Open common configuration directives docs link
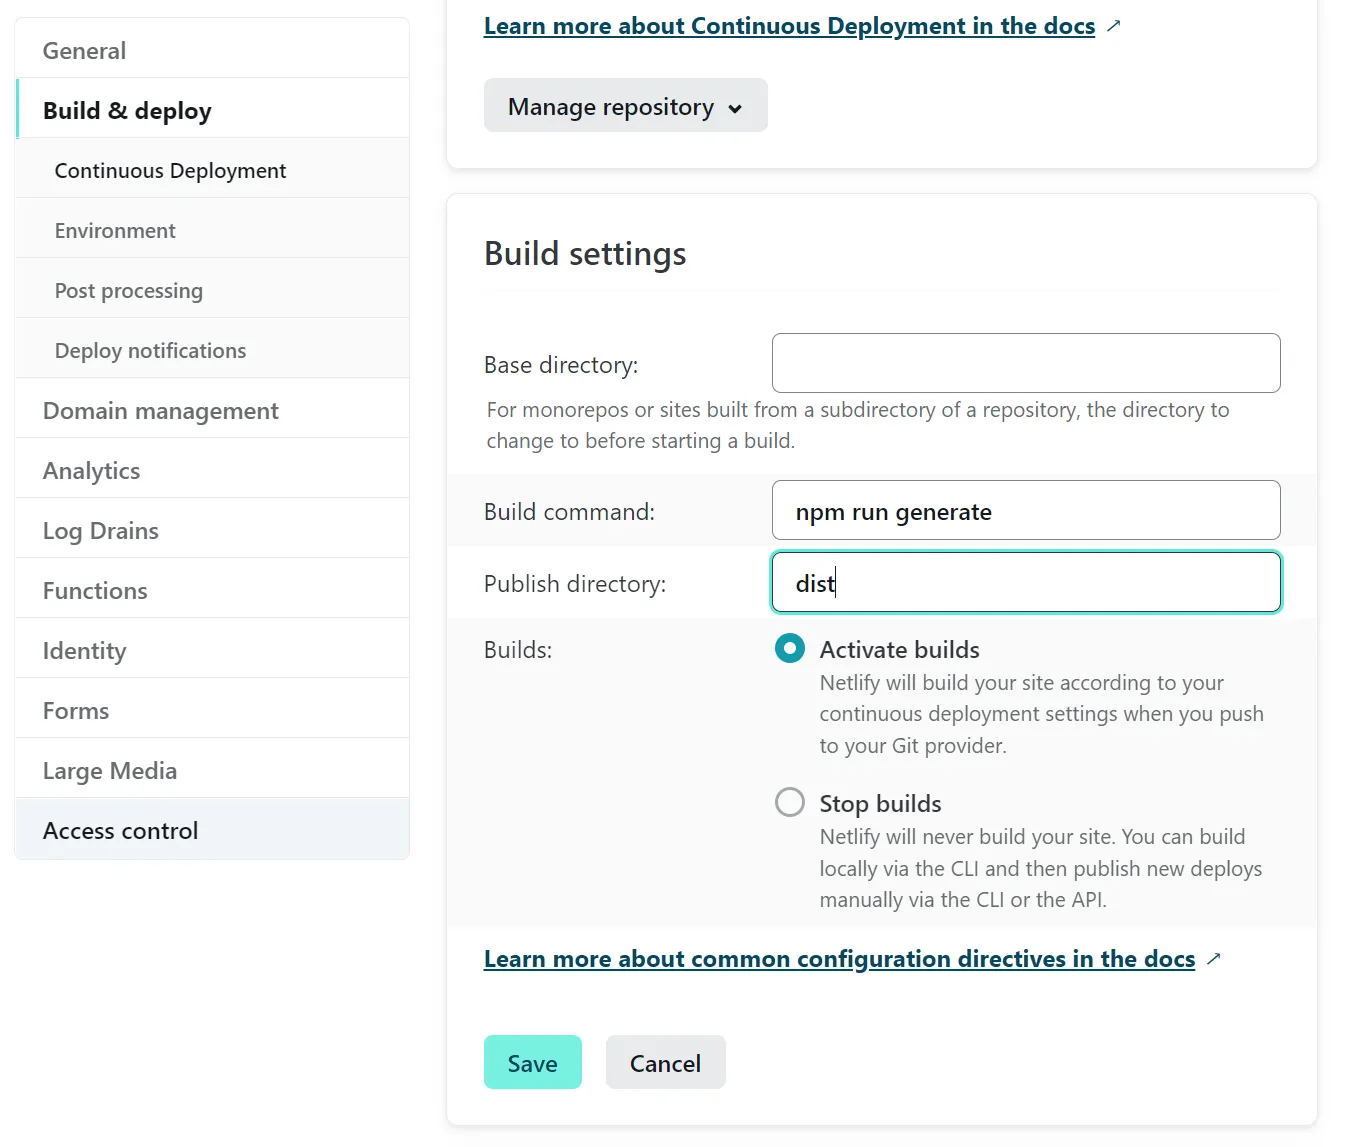Screen dimensions: 1350x1147 coord(839,959)
